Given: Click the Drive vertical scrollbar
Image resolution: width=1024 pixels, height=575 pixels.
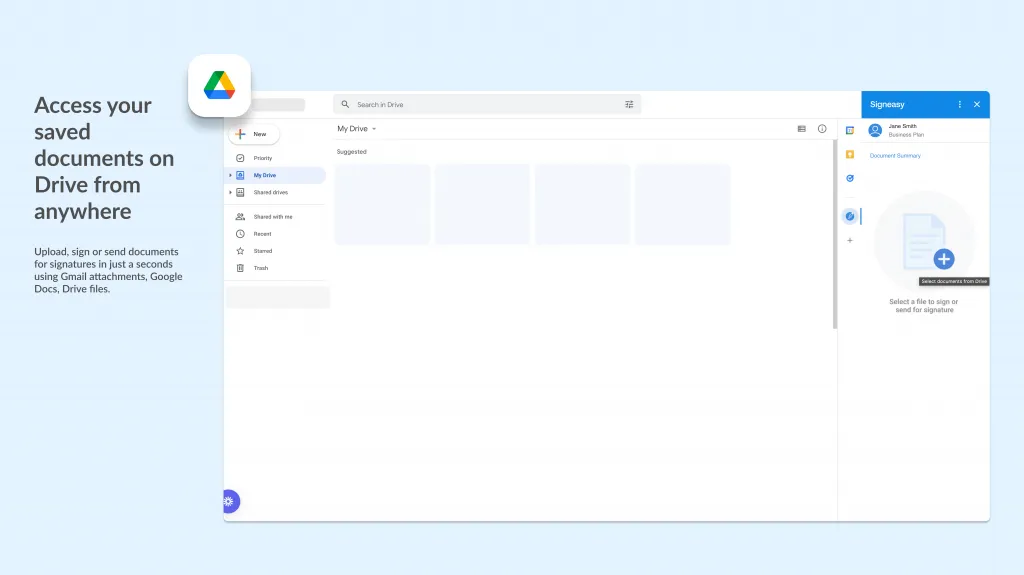Looking at the screenshot, I should coord(835,234).
